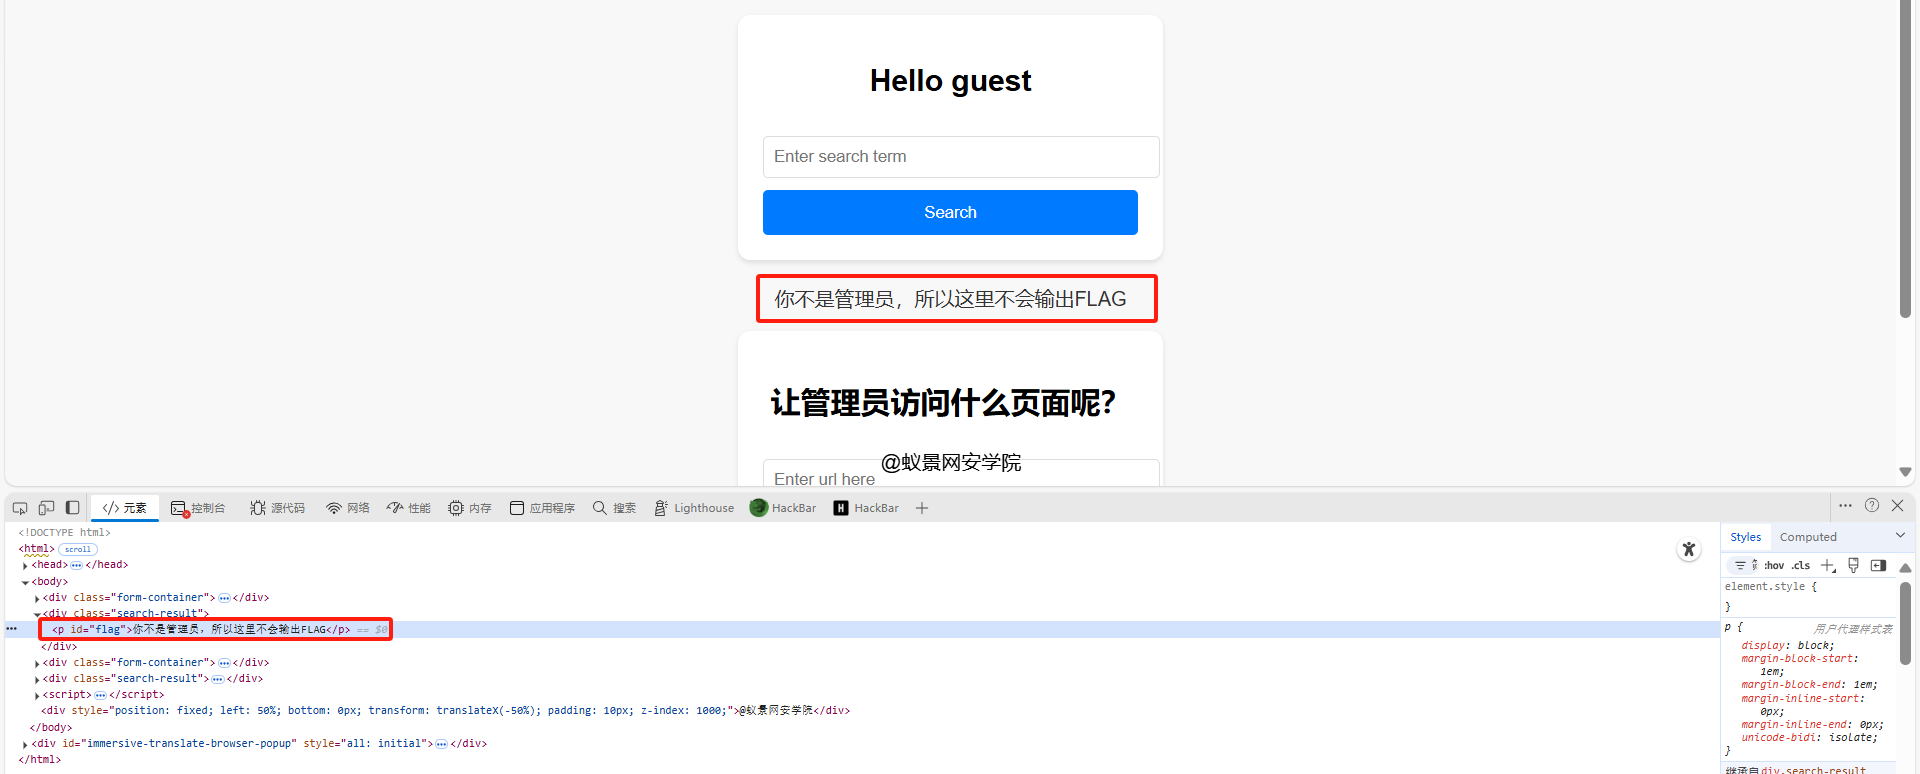Open the Lighthouse tab

(x=694, y=508)
